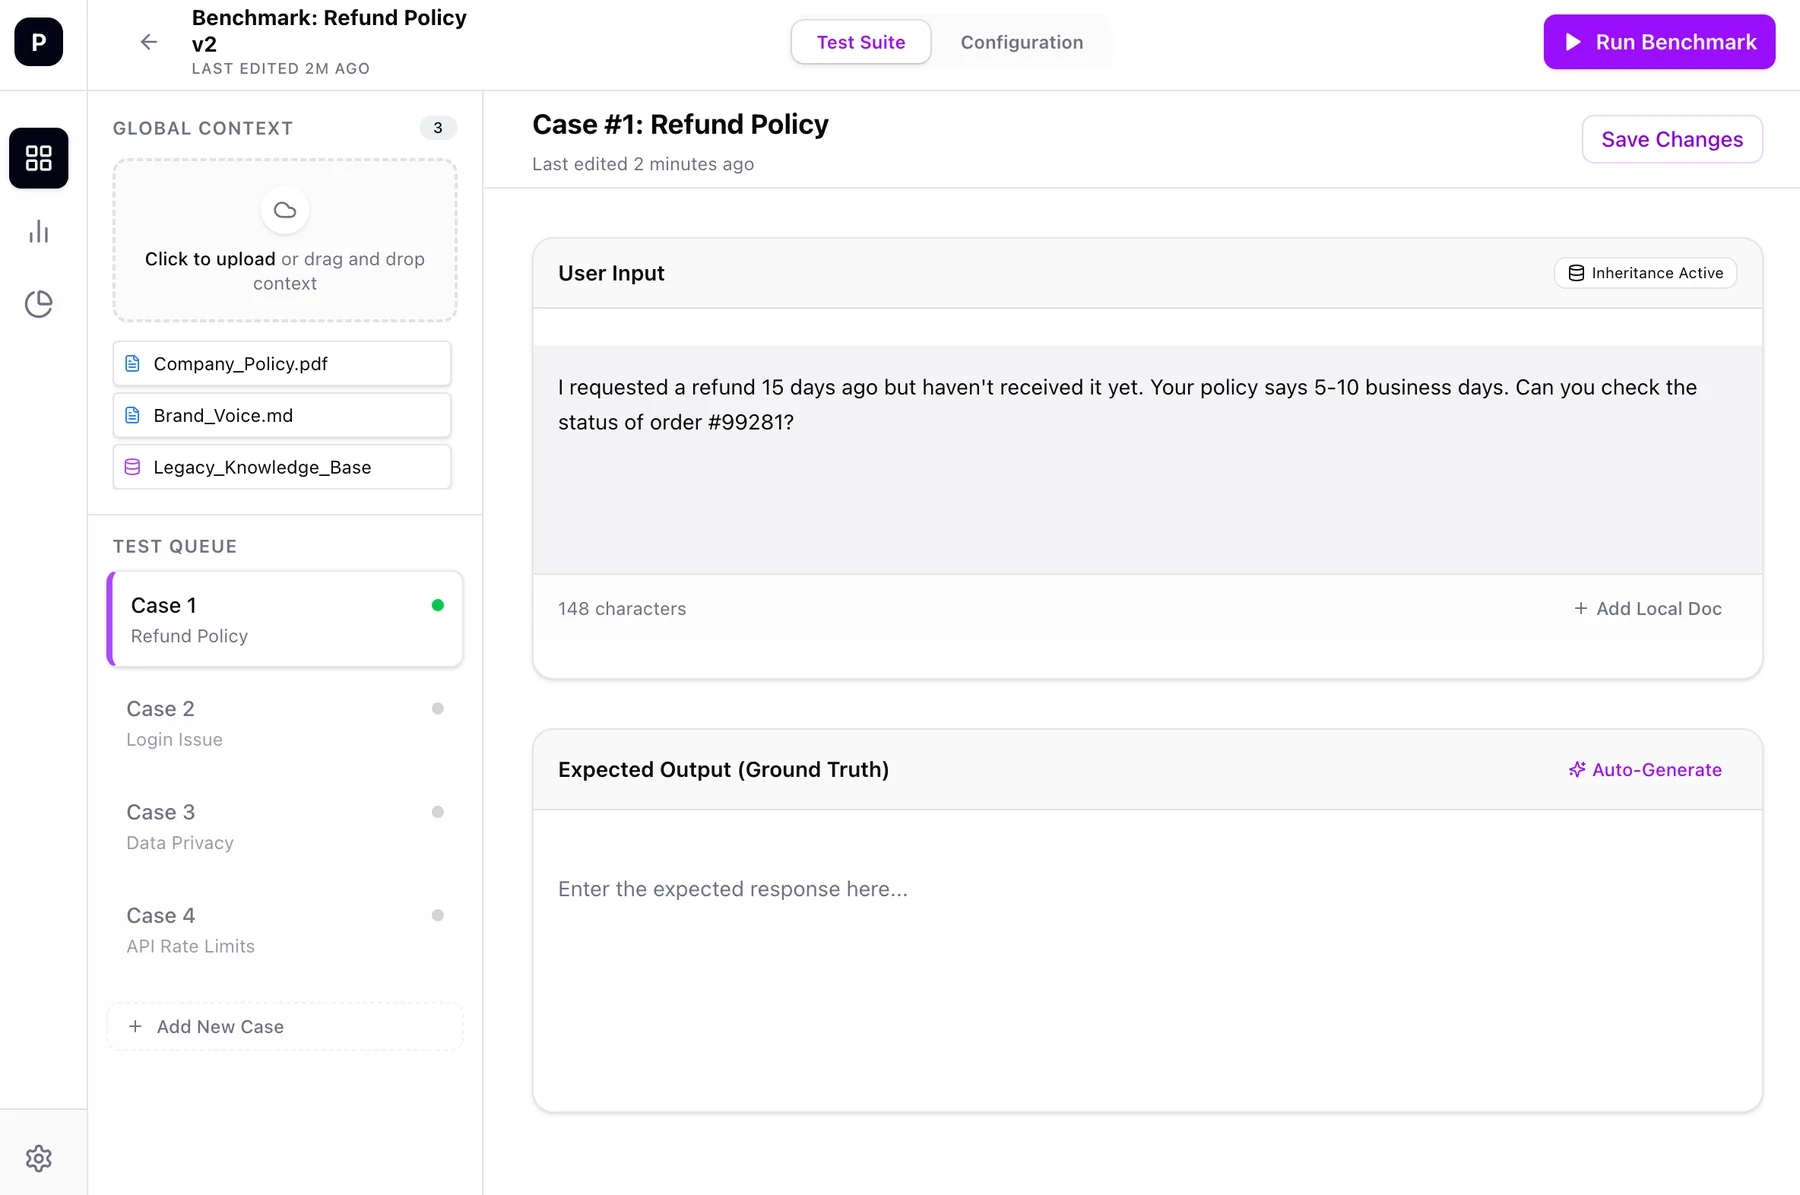Click the Brand_Voice.md file name

223,415
